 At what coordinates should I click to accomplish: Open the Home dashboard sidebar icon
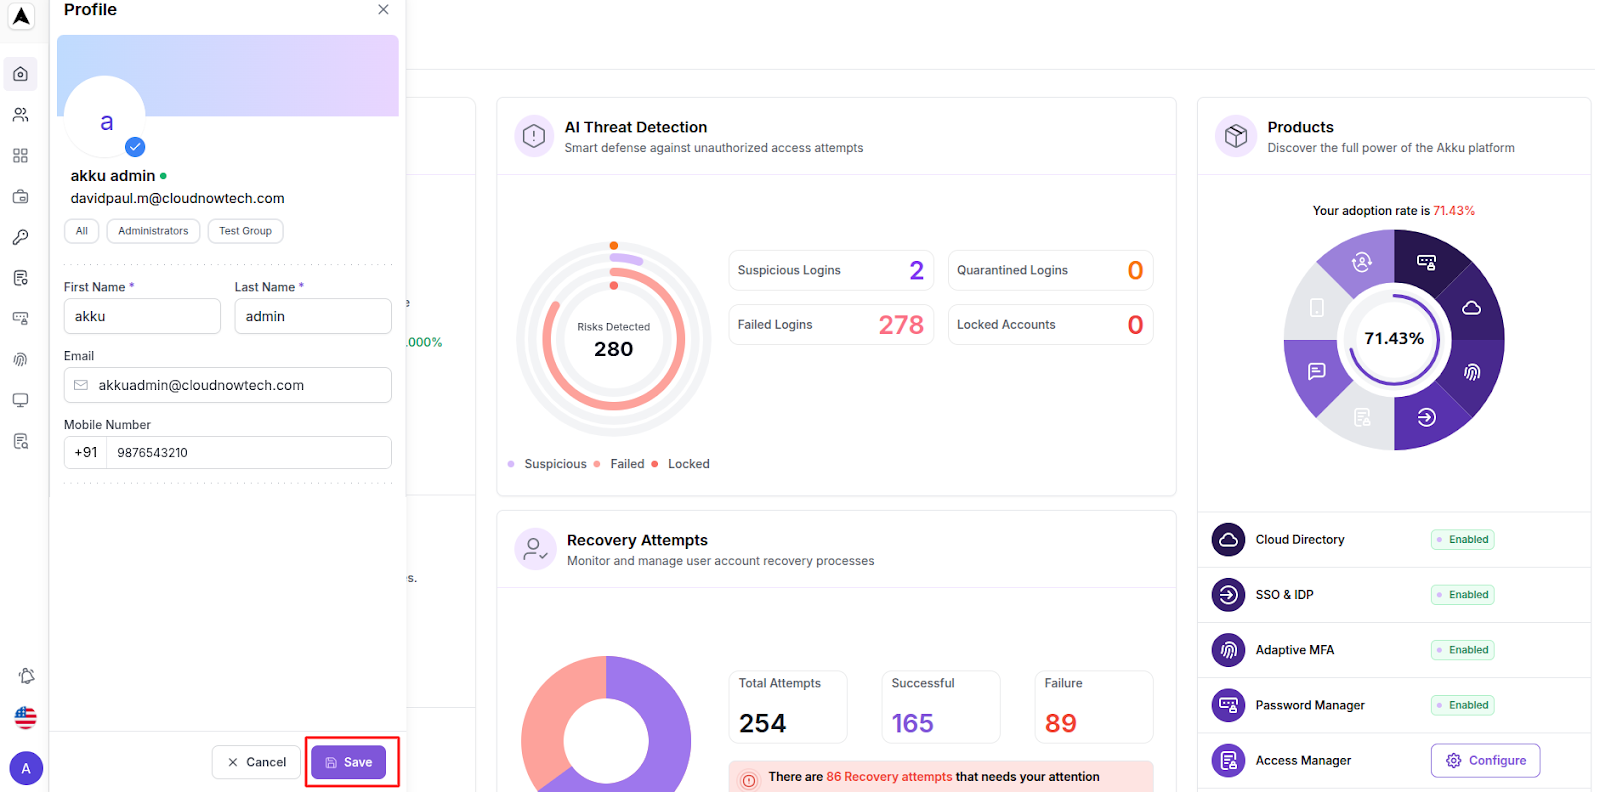point(20,74)
